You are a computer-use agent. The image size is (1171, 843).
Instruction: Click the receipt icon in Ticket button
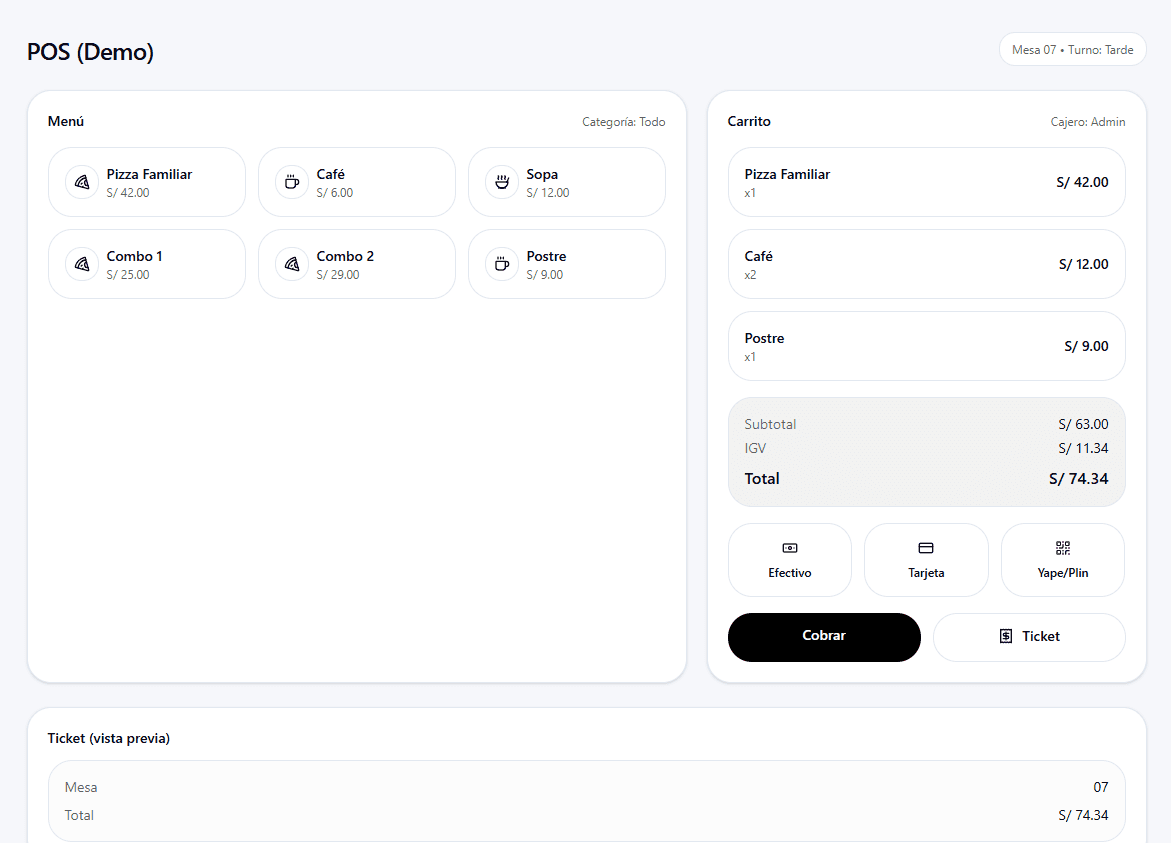pos(1006,637)
